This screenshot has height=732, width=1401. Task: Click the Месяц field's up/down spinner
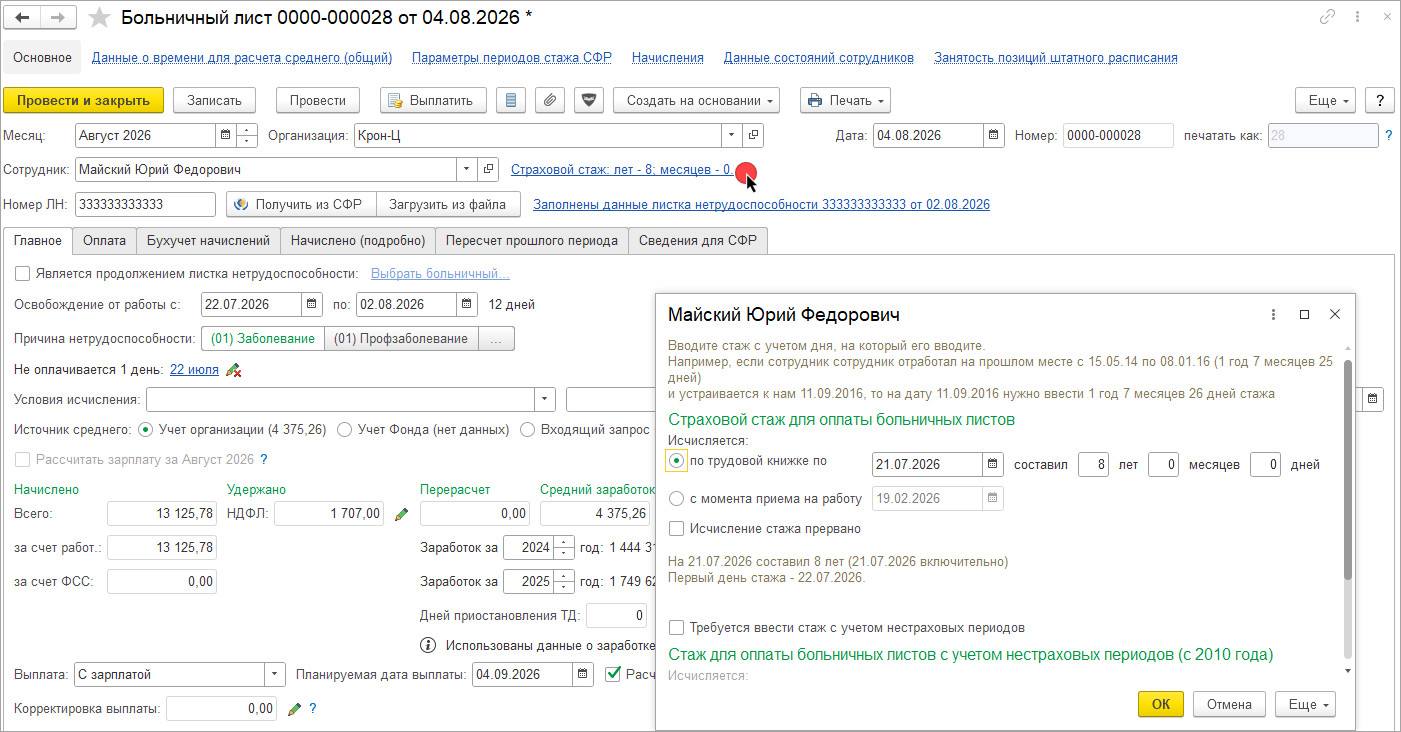(247, 135)
